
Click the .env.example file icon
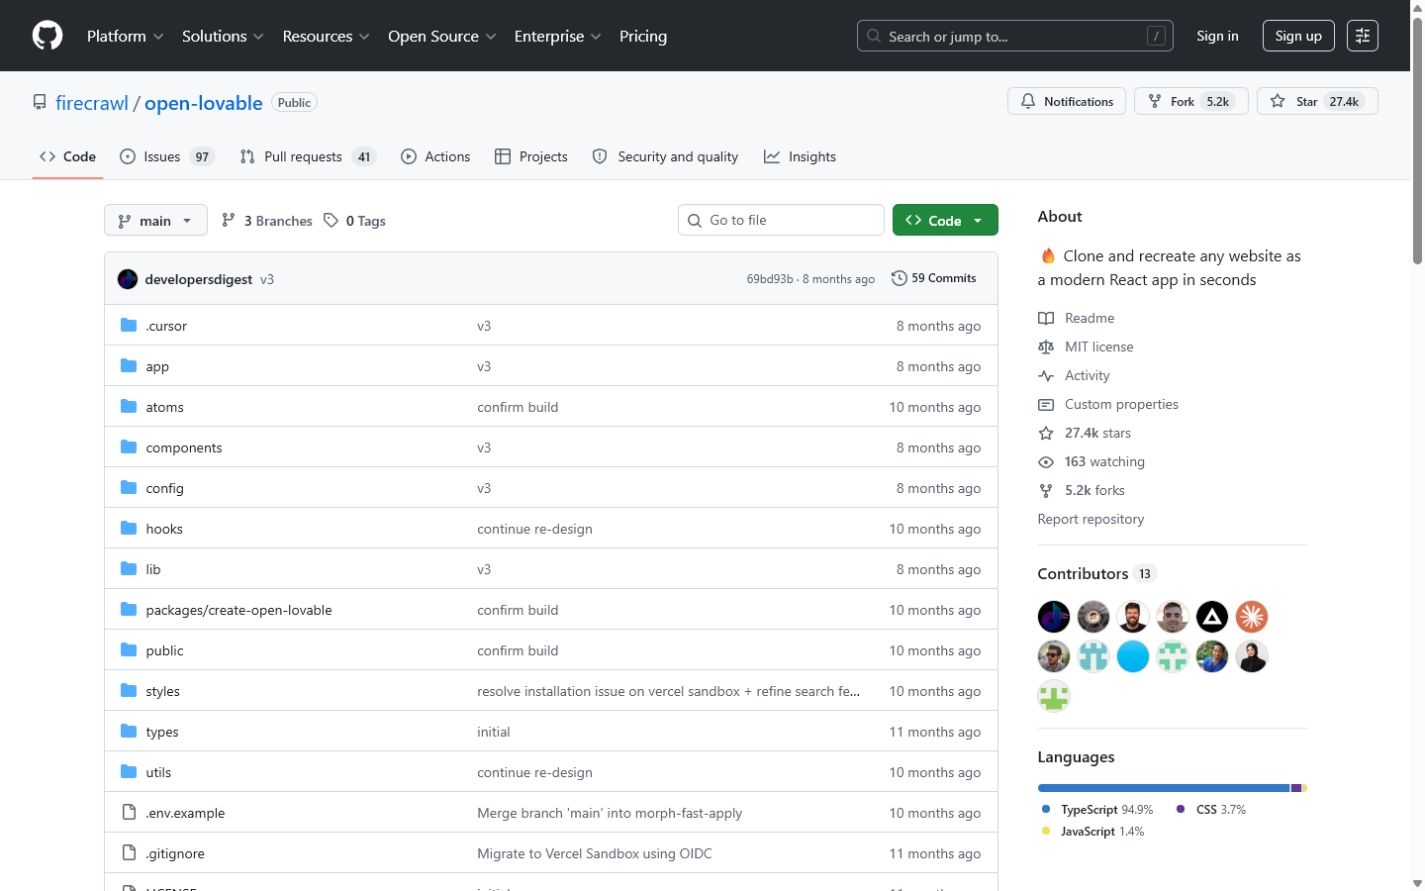[129, 812]
